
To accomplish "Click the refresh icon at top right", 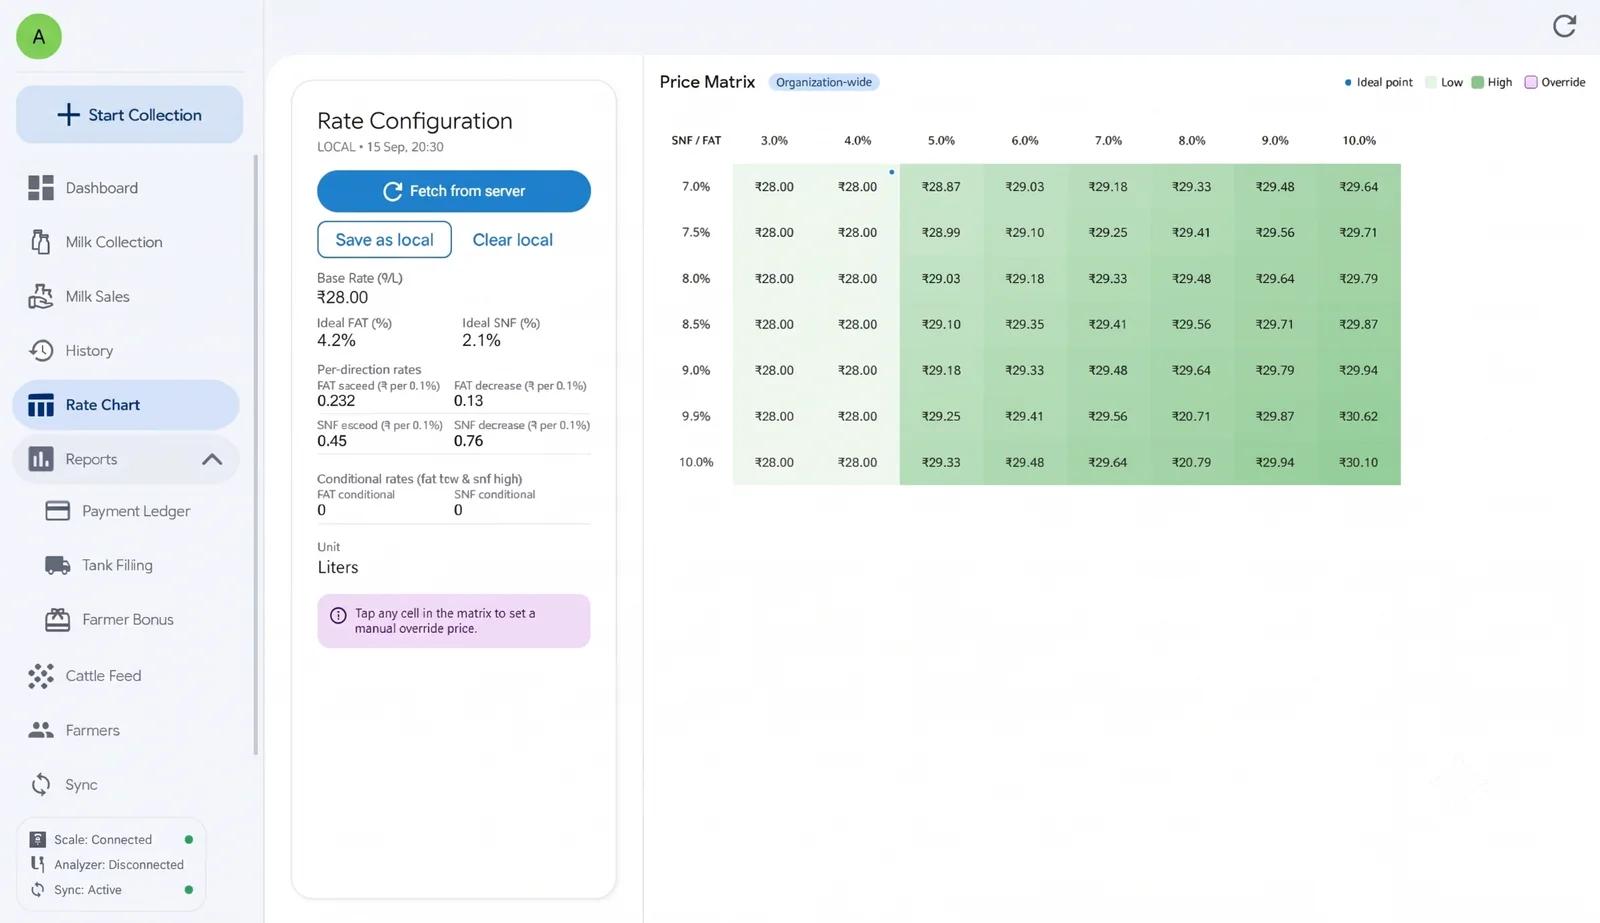I will tap(1564, 26).
